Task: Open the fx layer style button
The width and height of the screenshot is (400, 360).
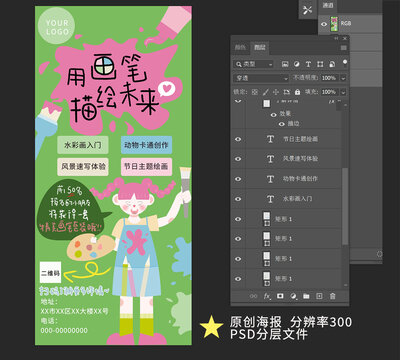Action: pyautogui.click(x=267, y=296)
